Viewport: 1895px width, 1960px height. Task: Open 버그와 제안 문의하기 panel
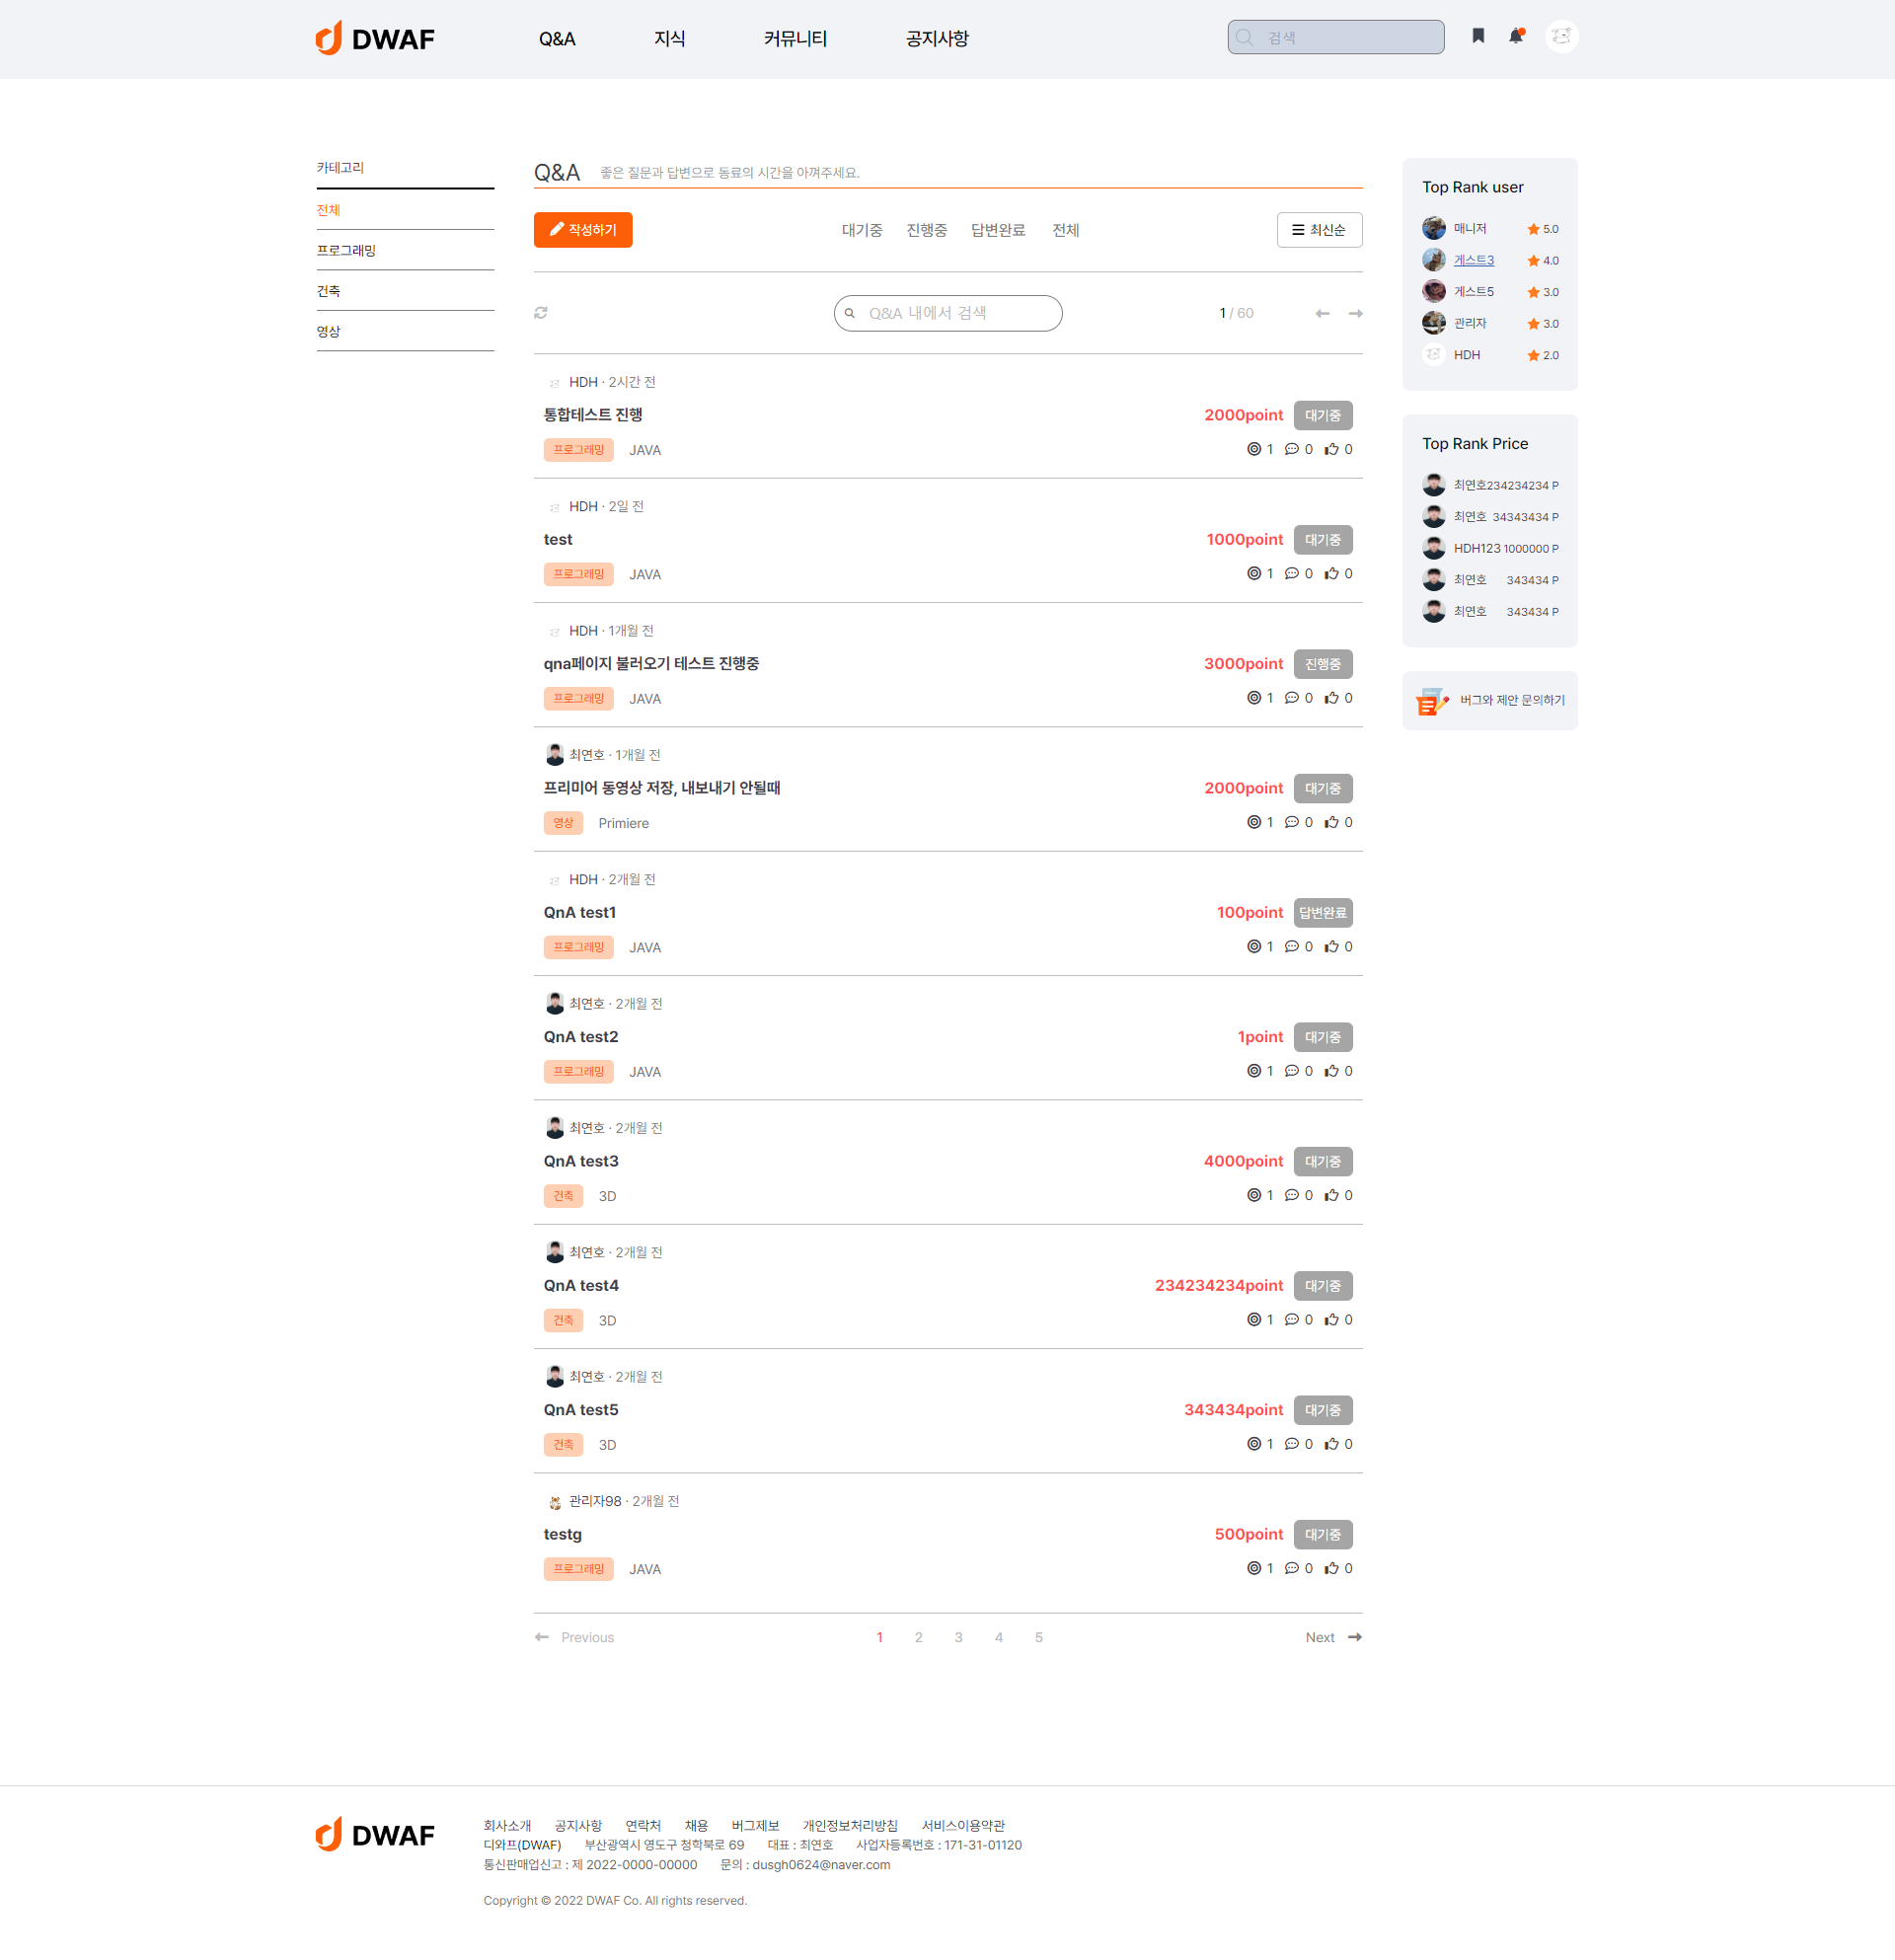1489,700
